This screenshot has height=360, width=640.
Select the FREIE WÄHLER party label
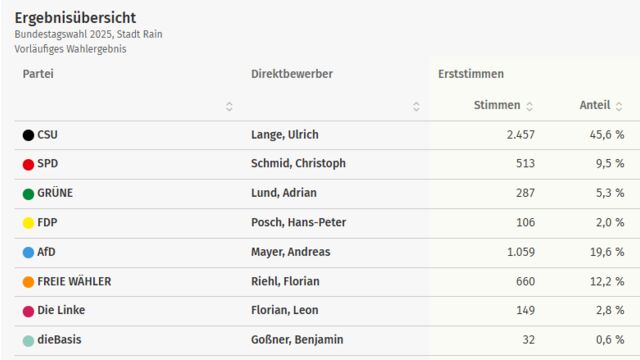[x=74, y=281]
